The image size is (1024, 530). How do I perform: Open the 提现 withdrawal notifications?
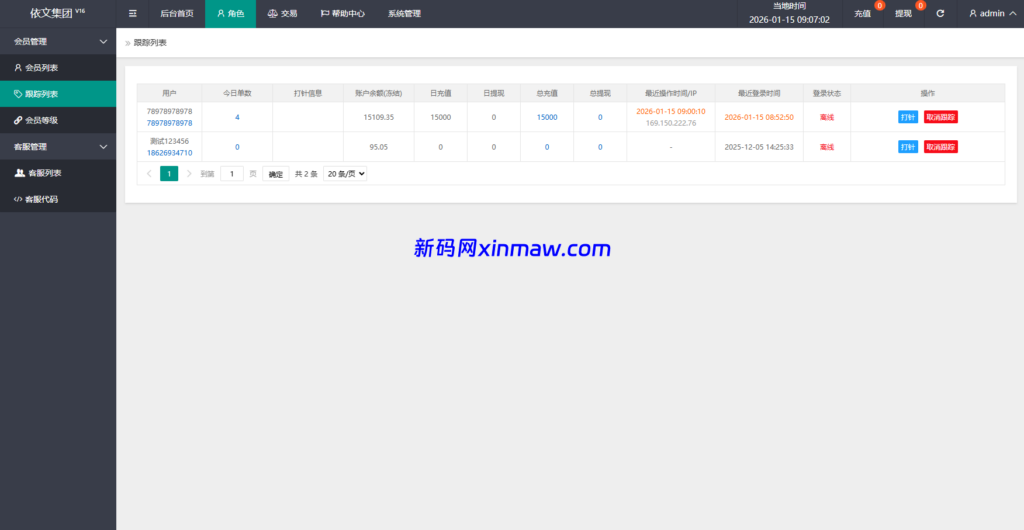click(903, 13)
